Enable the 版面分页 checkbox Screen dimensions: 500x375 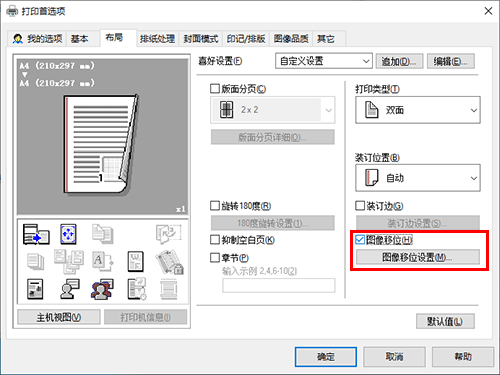215,89
